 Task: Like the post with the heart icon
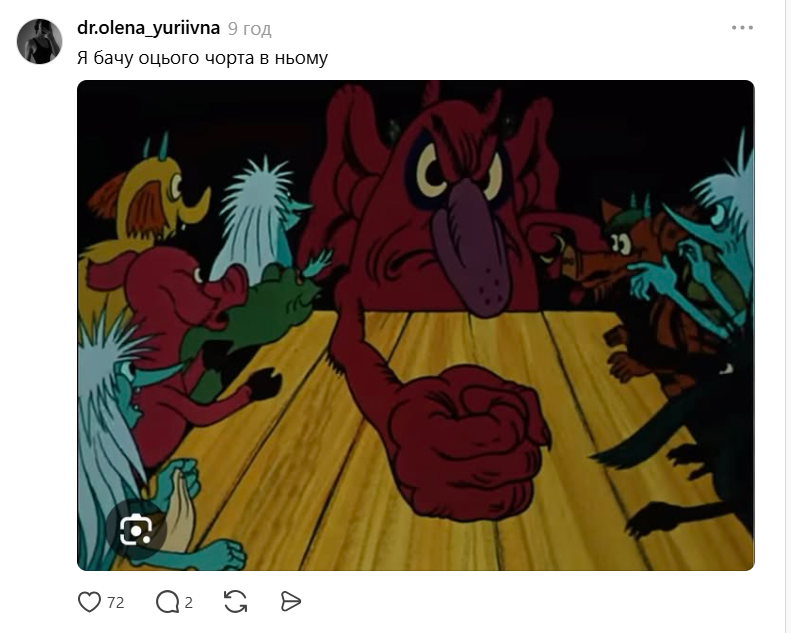click(89, 602)
